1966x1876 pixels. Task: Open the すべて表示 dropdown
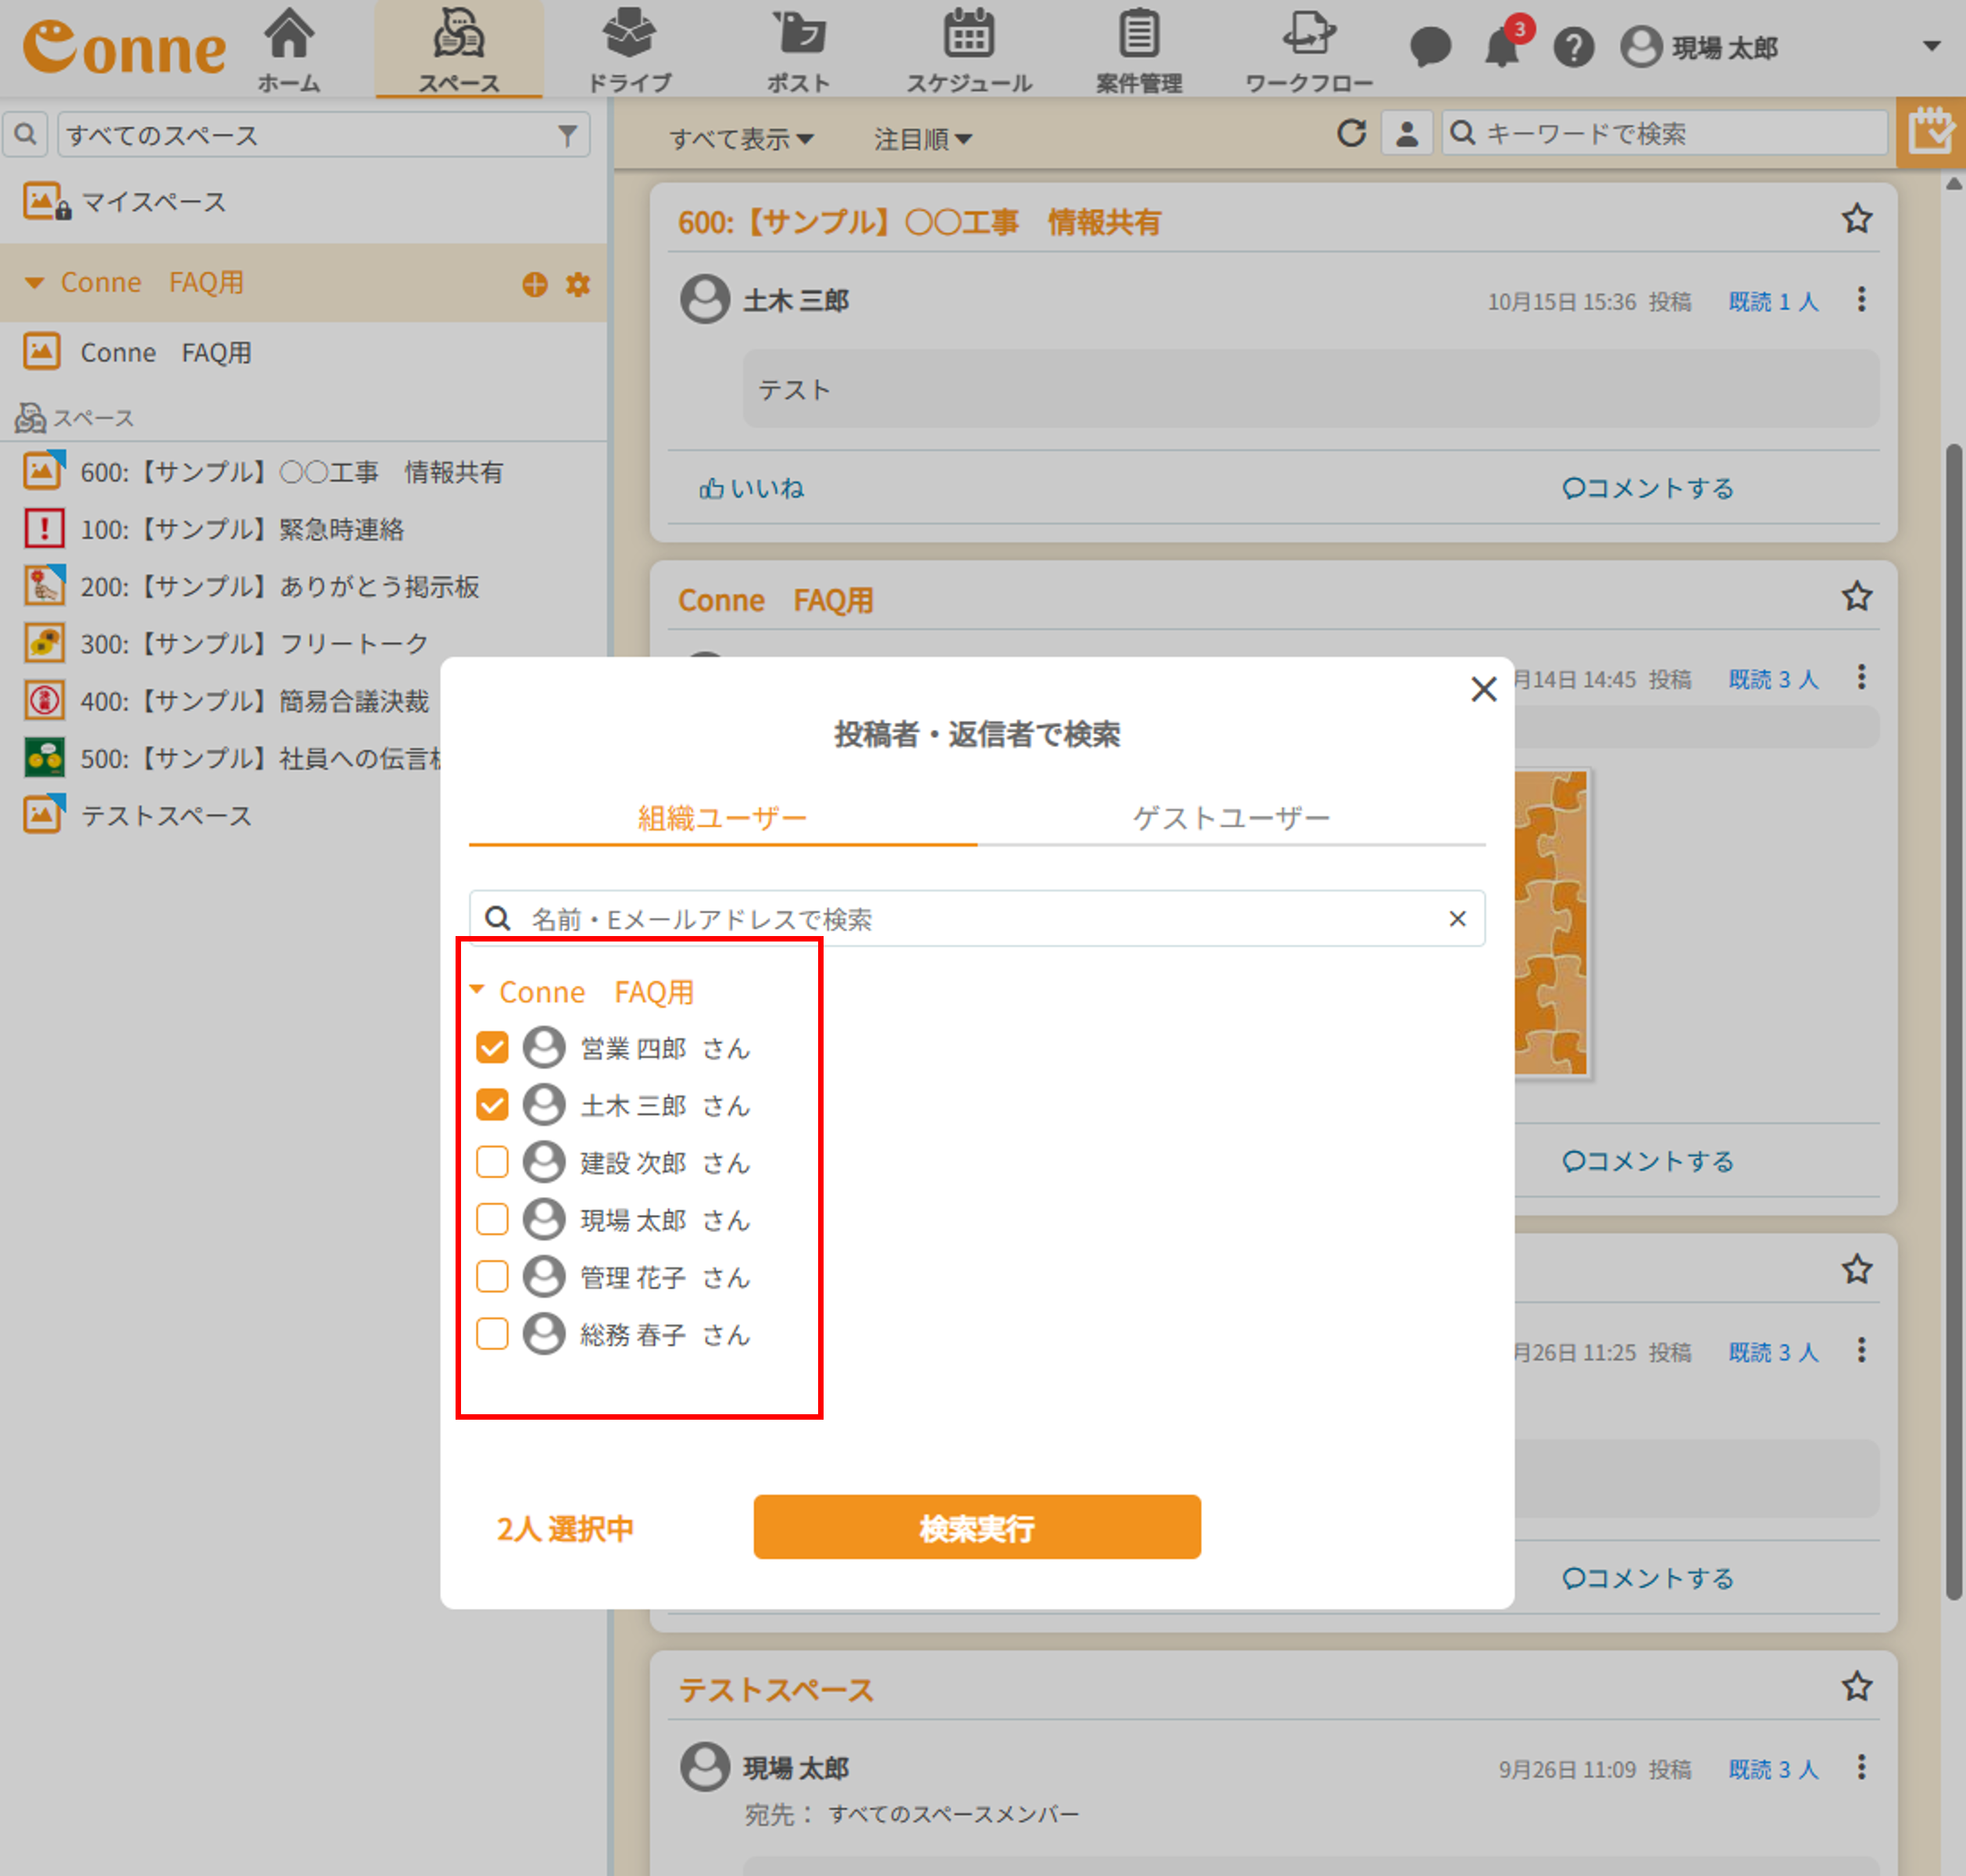click(740, 139)
